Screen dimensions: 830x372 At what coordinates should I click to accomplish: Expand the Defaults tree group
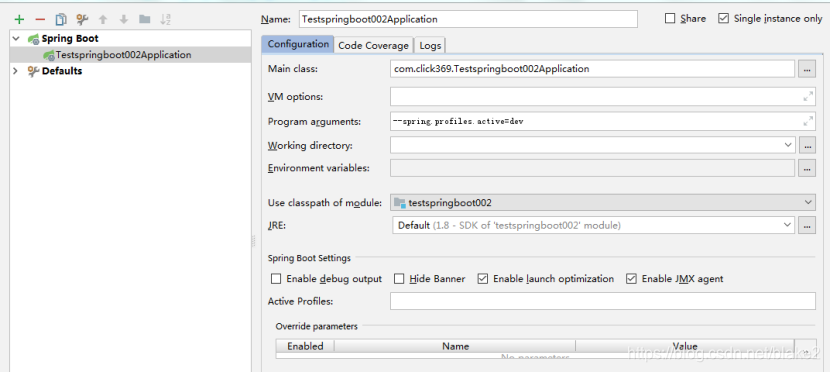[x=16, y=71]
